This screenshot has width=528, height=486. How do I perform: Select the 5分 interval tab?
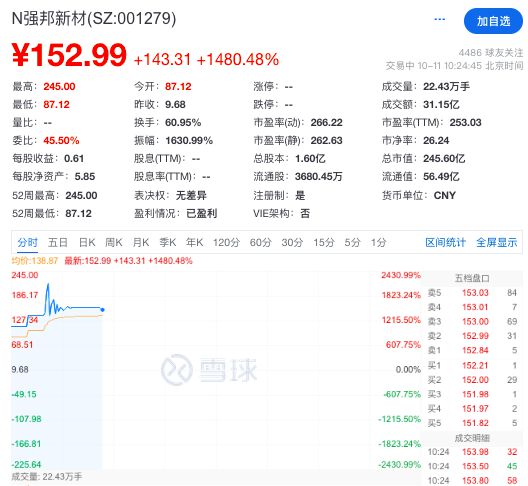(352, 242)
